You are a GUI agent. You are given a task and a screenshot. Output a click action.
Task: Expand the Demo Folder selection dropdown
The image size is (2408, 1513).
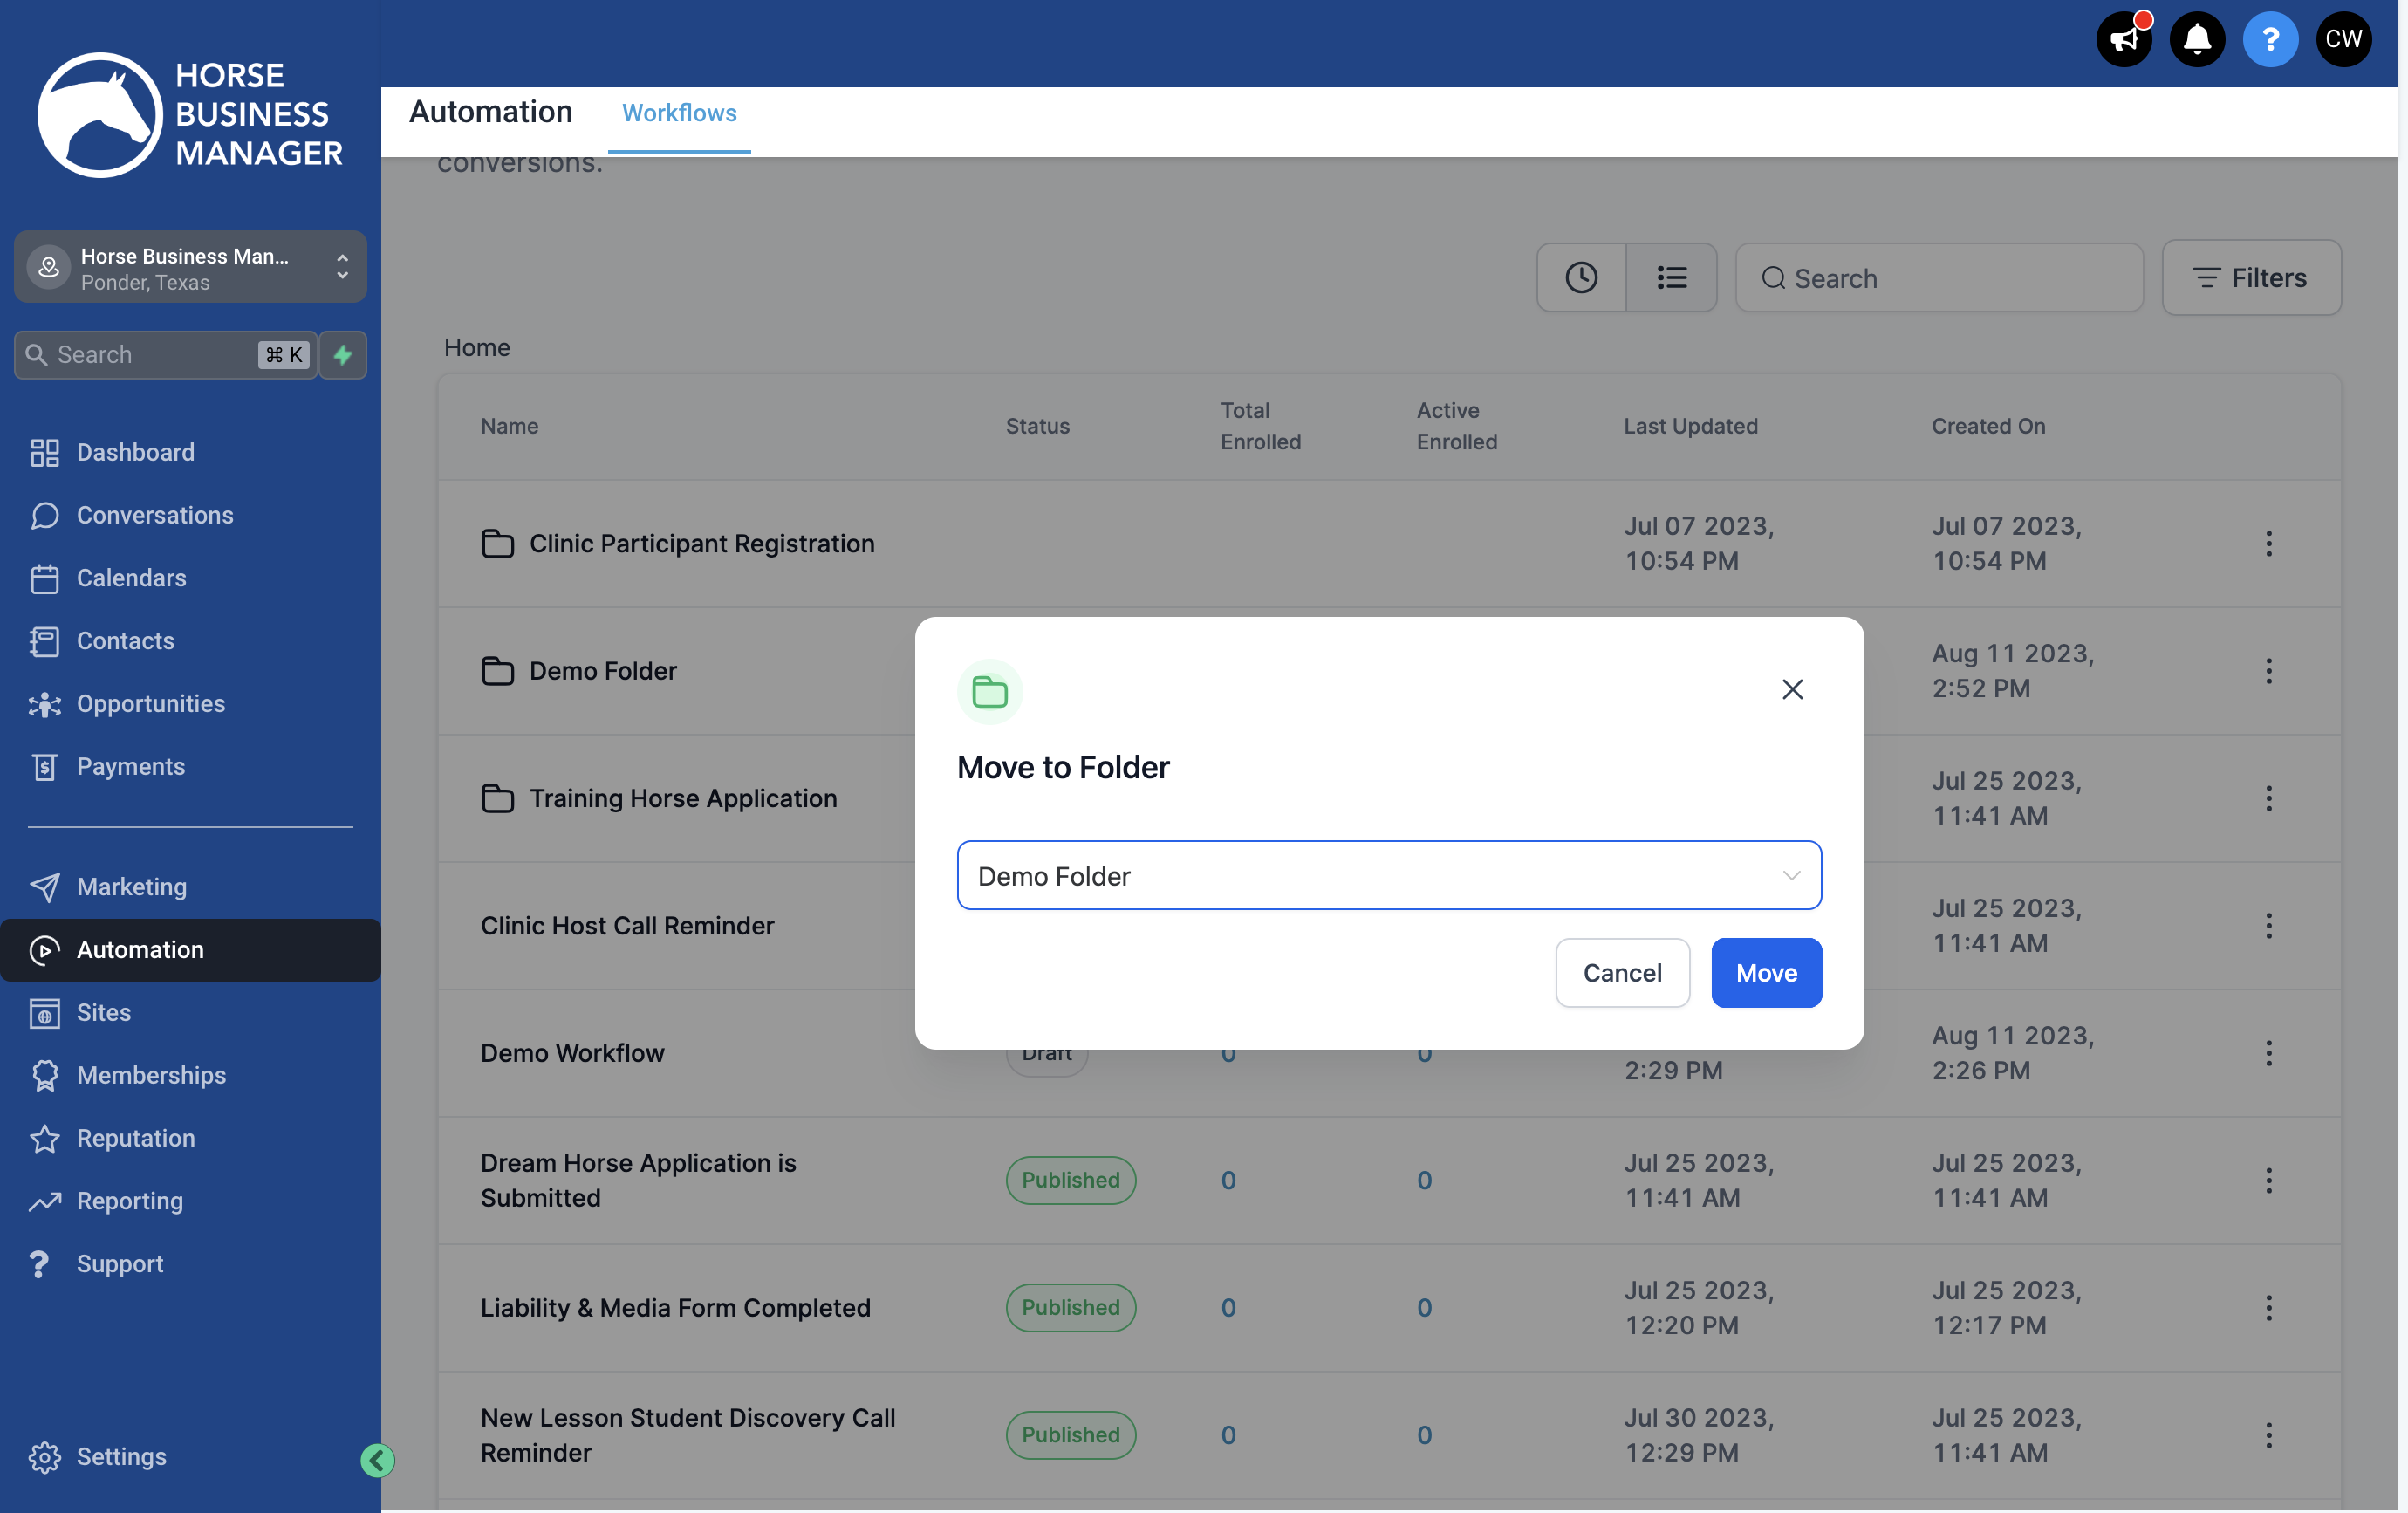pyautogui.click(x=1389, y=876)
